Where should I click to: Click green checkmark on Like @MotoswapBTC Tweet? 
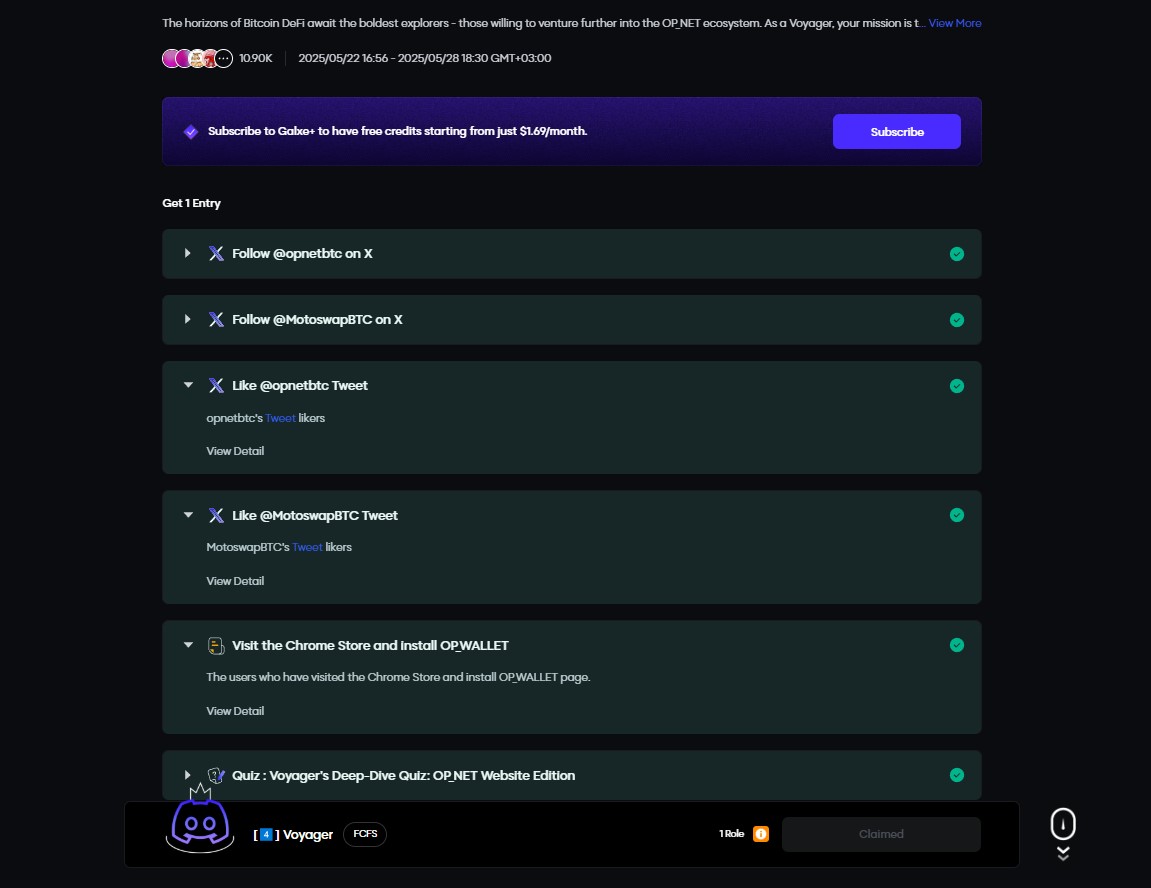click(957, 515)
